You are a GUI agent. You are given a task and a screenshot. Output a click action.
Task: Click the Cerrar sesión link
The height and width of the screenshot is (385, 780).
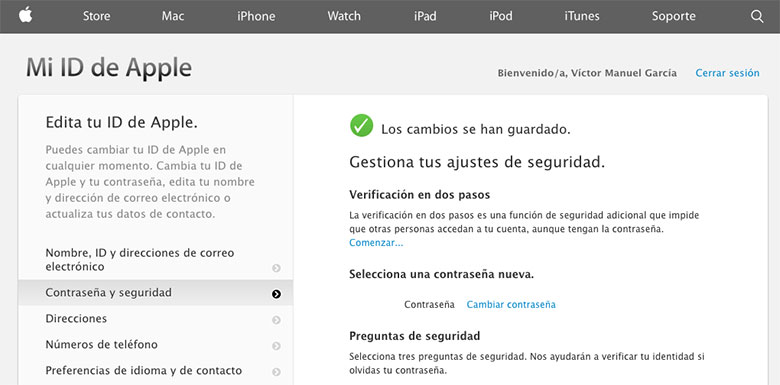(x=727, y=73)
